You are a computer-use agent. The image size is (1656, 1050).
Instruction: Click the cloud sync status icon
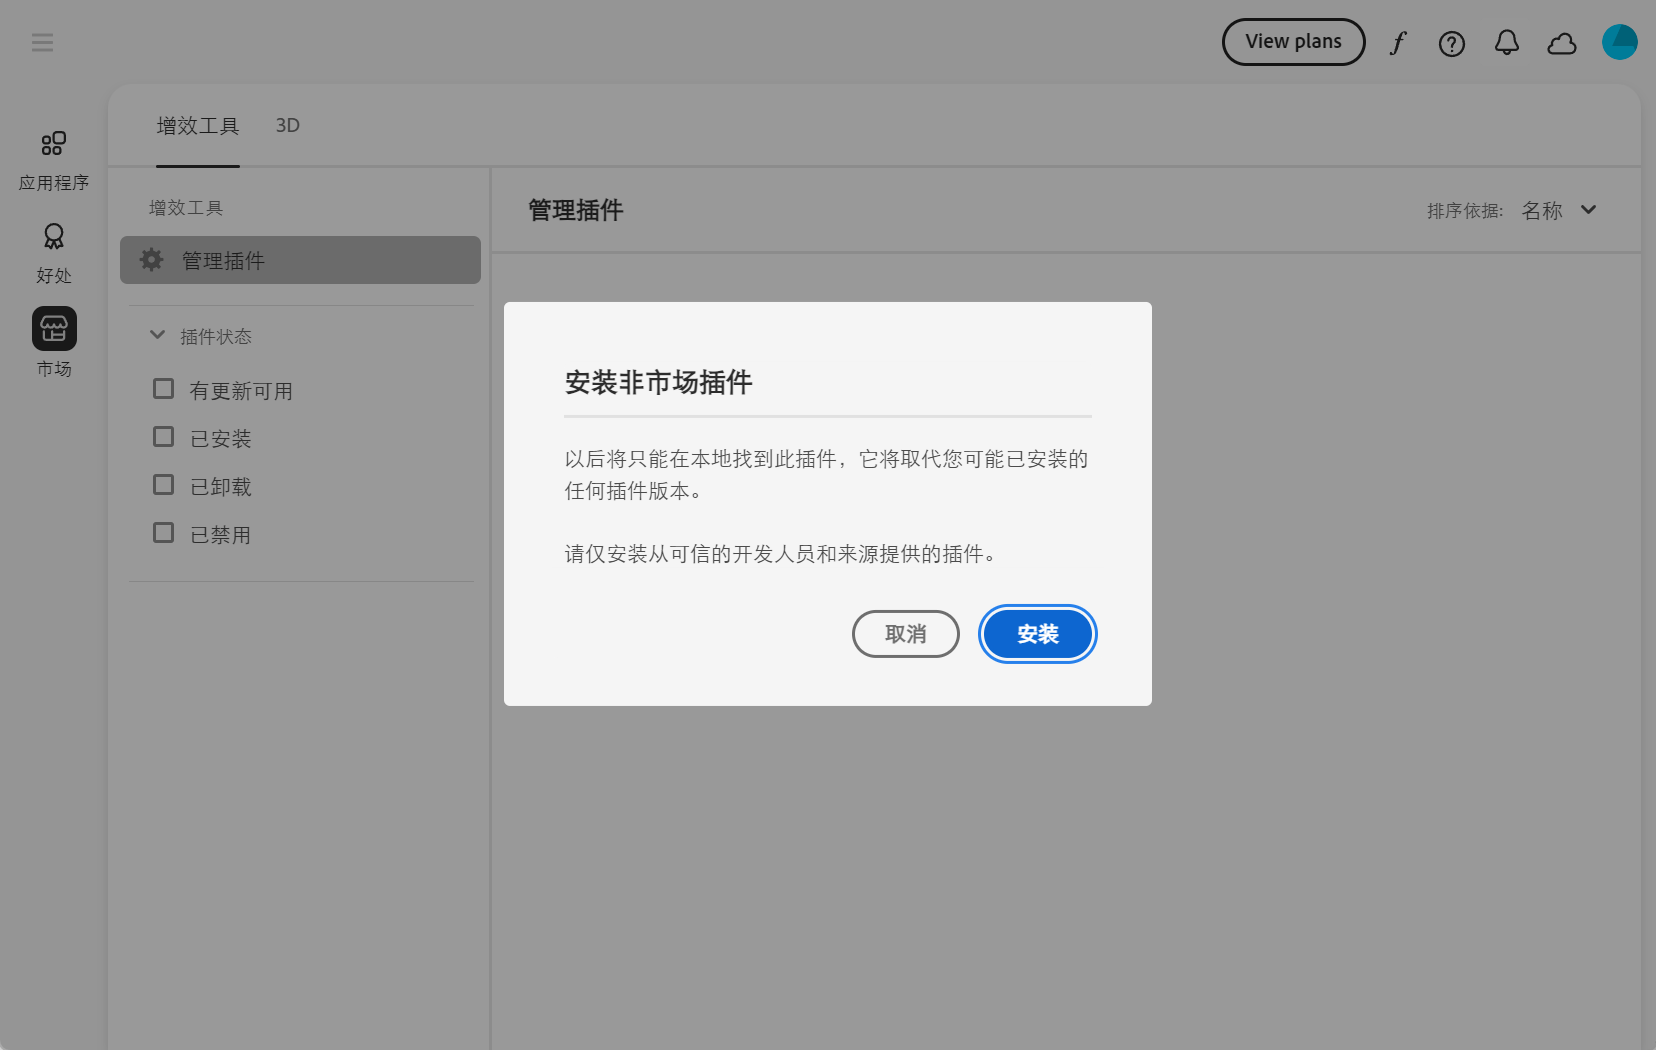(1561, 43)
